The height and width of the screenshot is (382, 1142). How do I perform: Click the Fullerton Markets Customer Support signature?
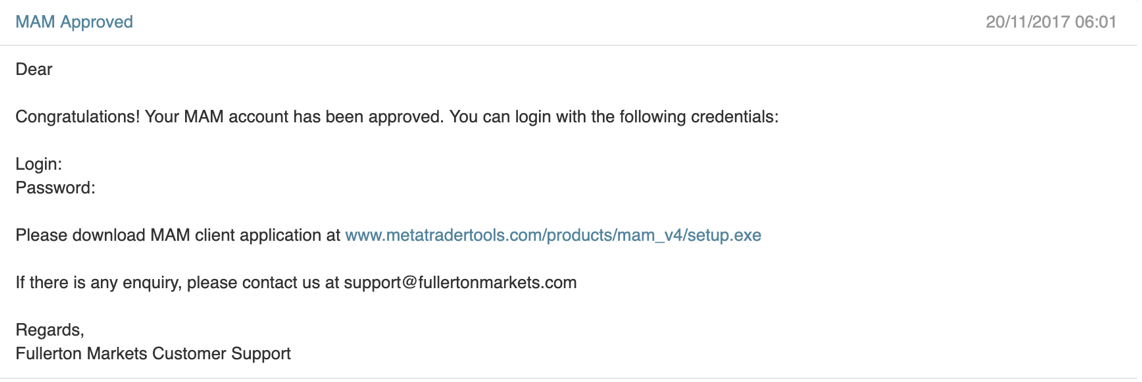153,354
